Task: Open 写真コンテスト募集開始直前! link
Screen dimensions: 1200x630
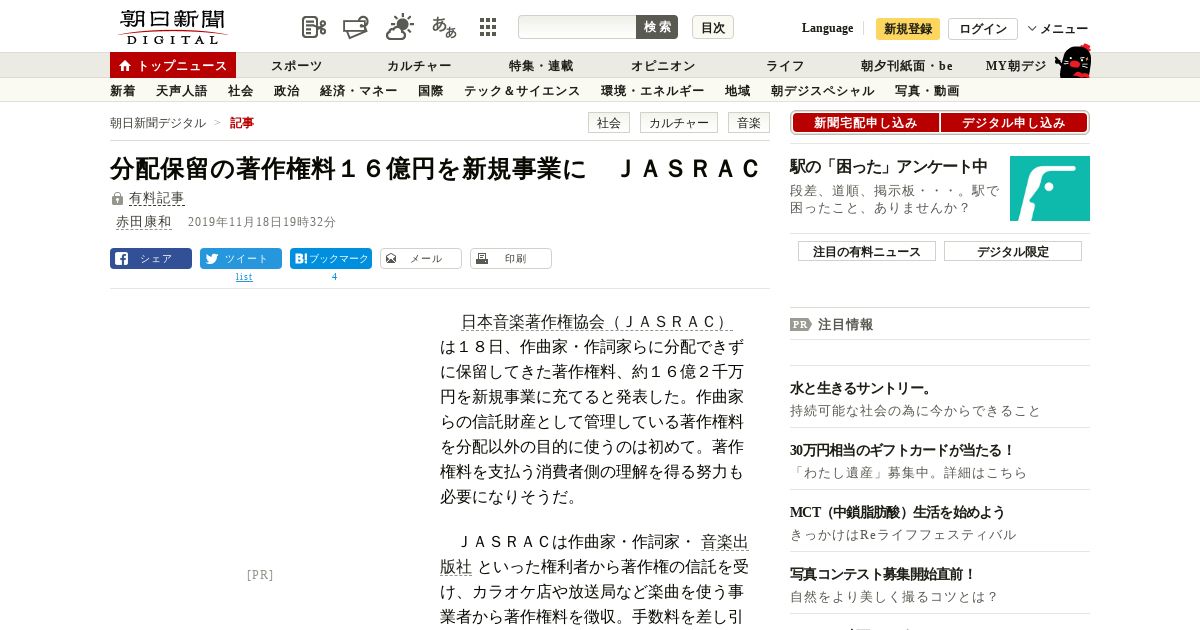Action: point(883,574)
